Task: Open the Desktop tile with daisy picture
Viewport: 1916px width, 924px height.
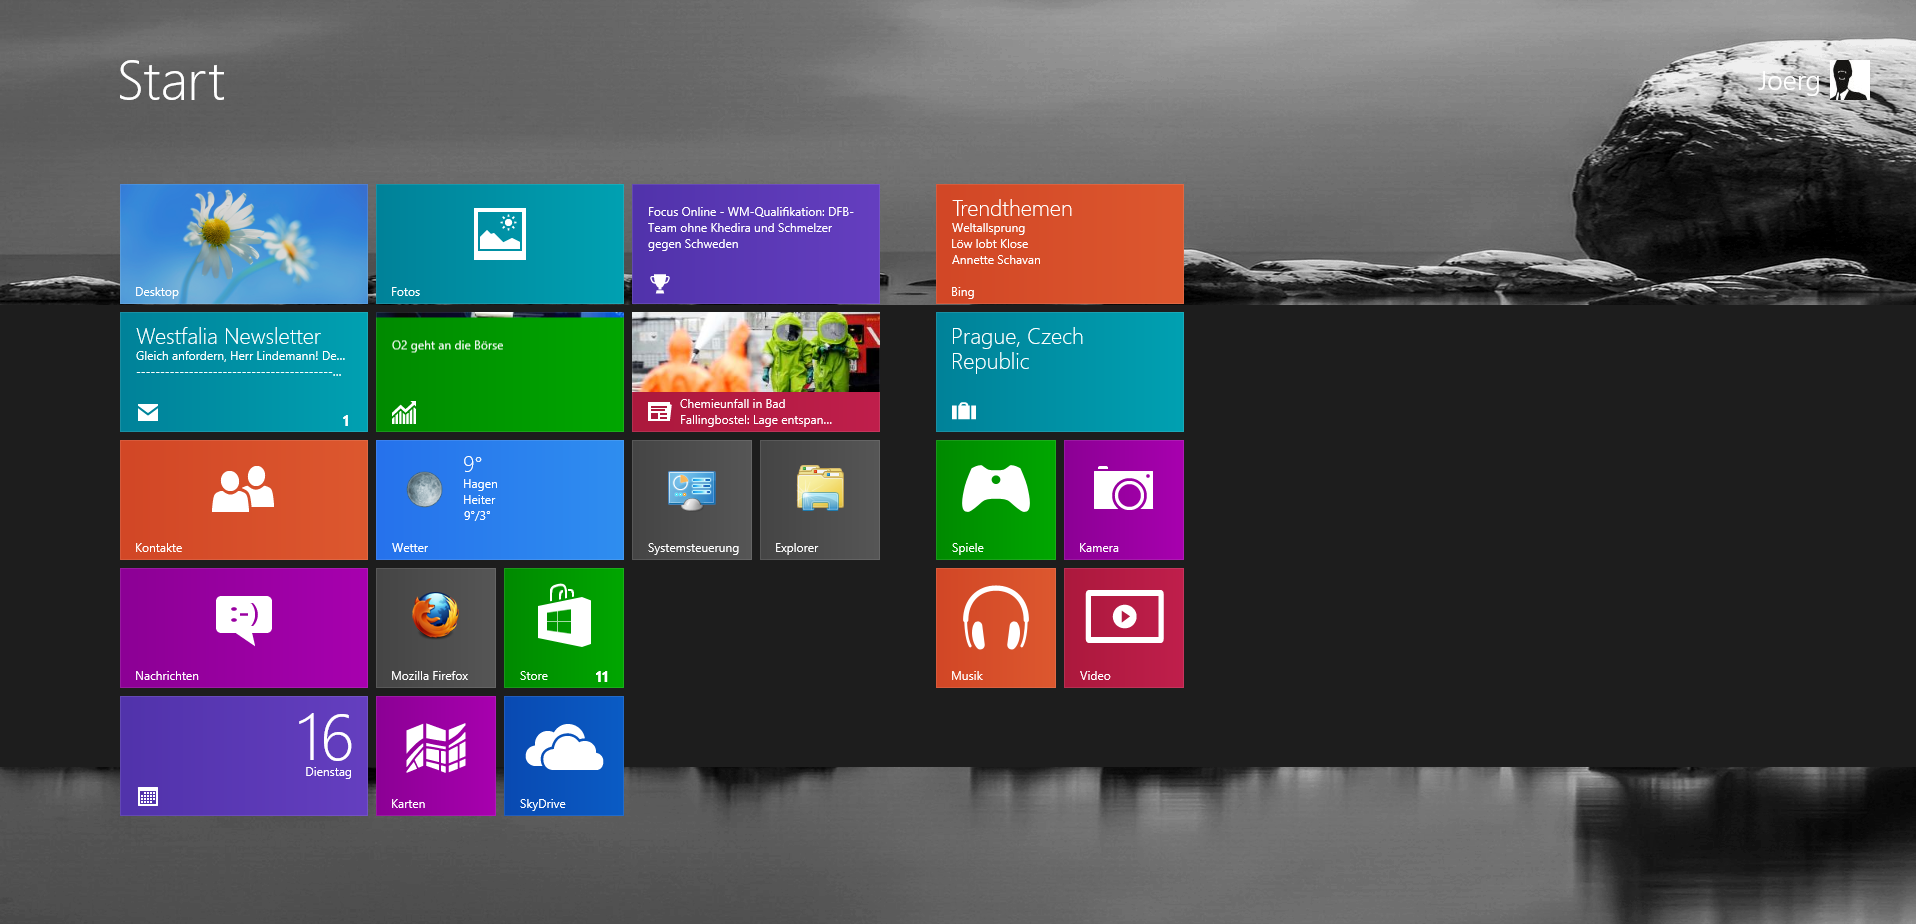Action: pyautogui.click(x=244, y=244)
